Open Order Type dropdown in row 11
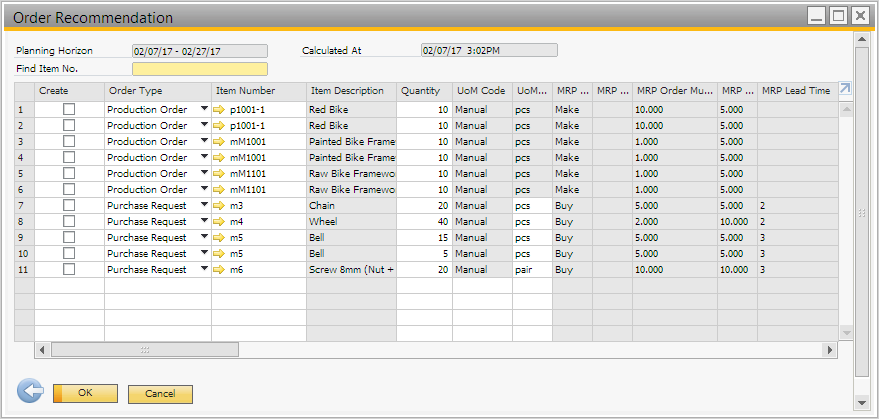Image resolution: width=879 pixels, height=419 pixels. (x=205, y=270)
